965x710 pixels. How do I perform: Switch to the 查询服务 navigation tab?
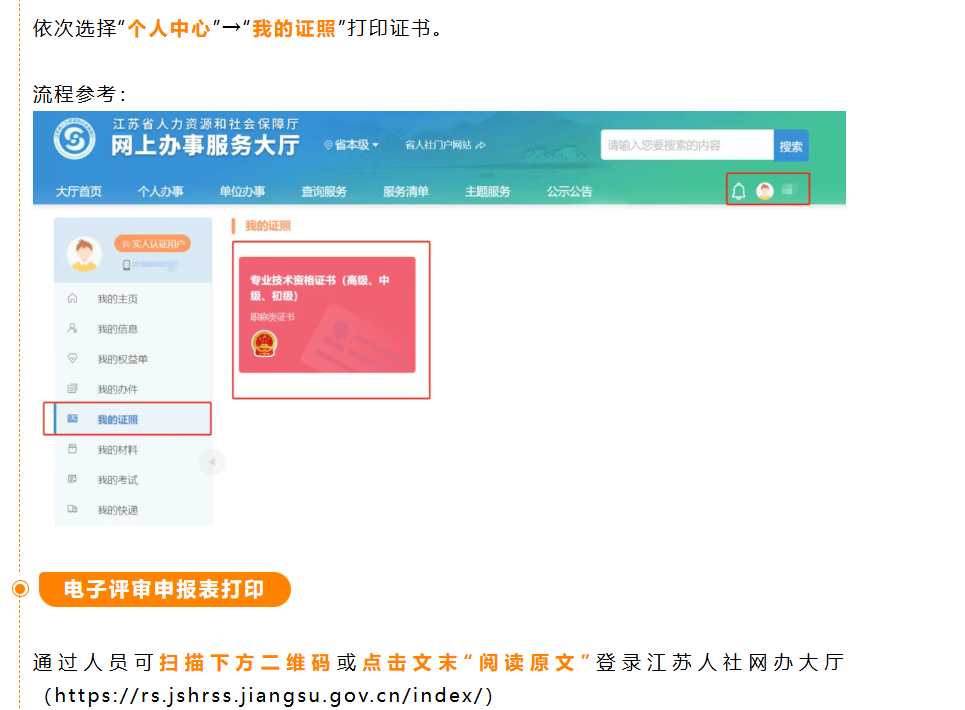(324, 192)
